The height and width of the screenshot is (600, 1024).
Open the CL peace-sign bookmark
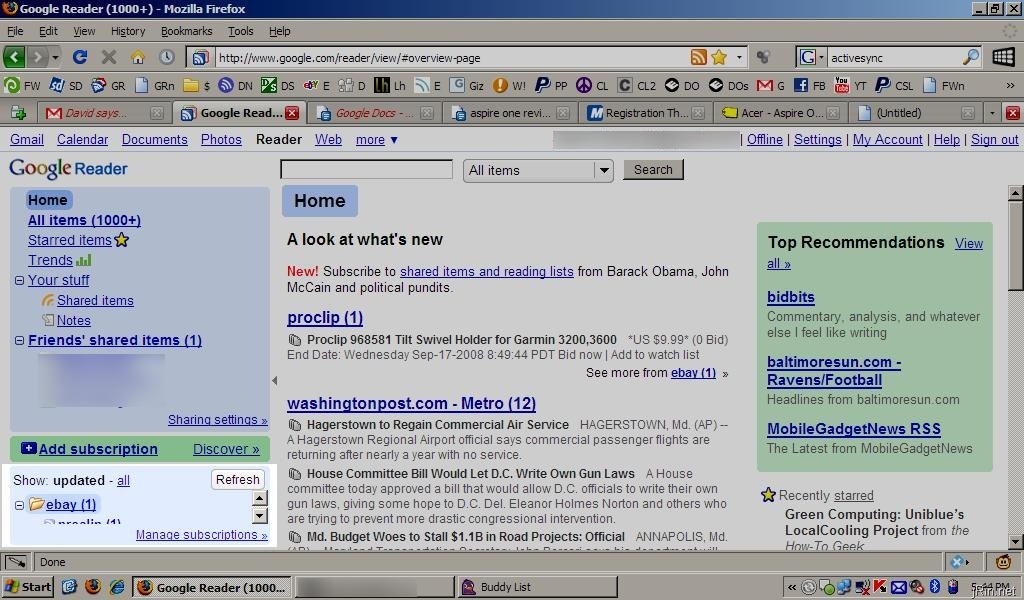tap(593, 86)
